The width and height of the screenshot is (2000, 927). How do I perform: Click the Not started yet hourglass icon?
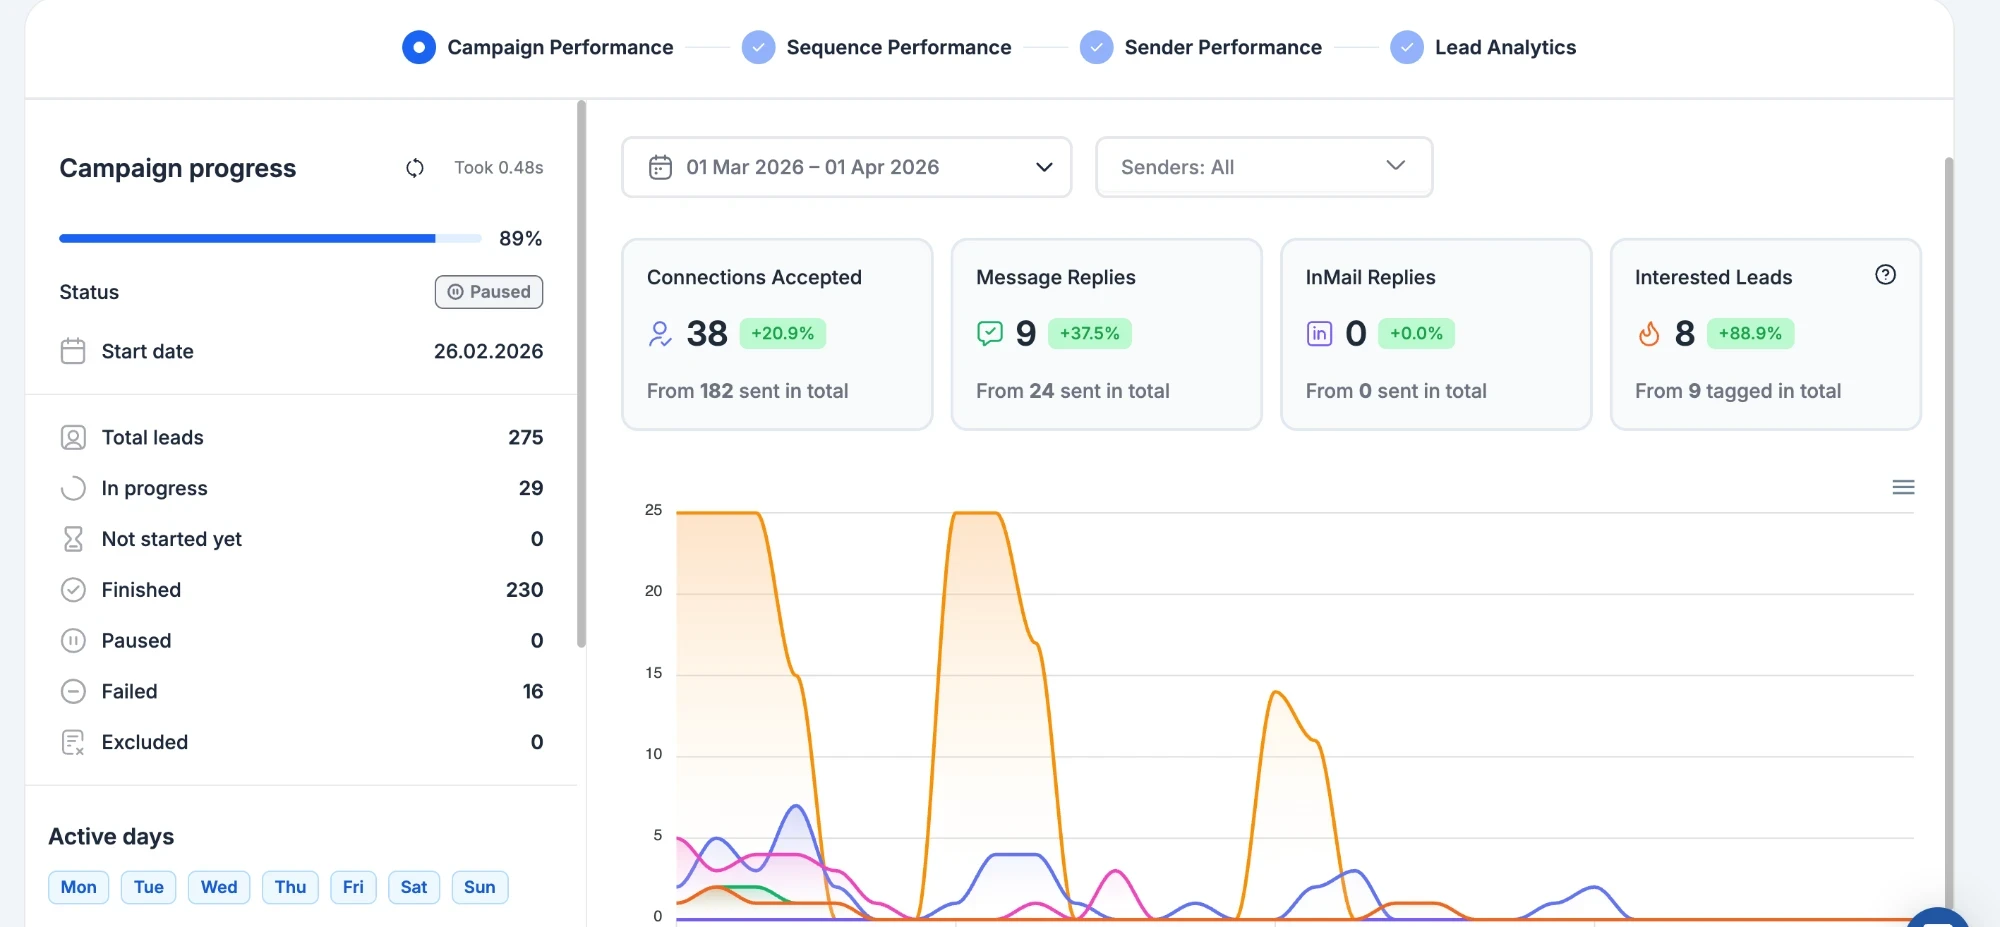click(73, 539)
